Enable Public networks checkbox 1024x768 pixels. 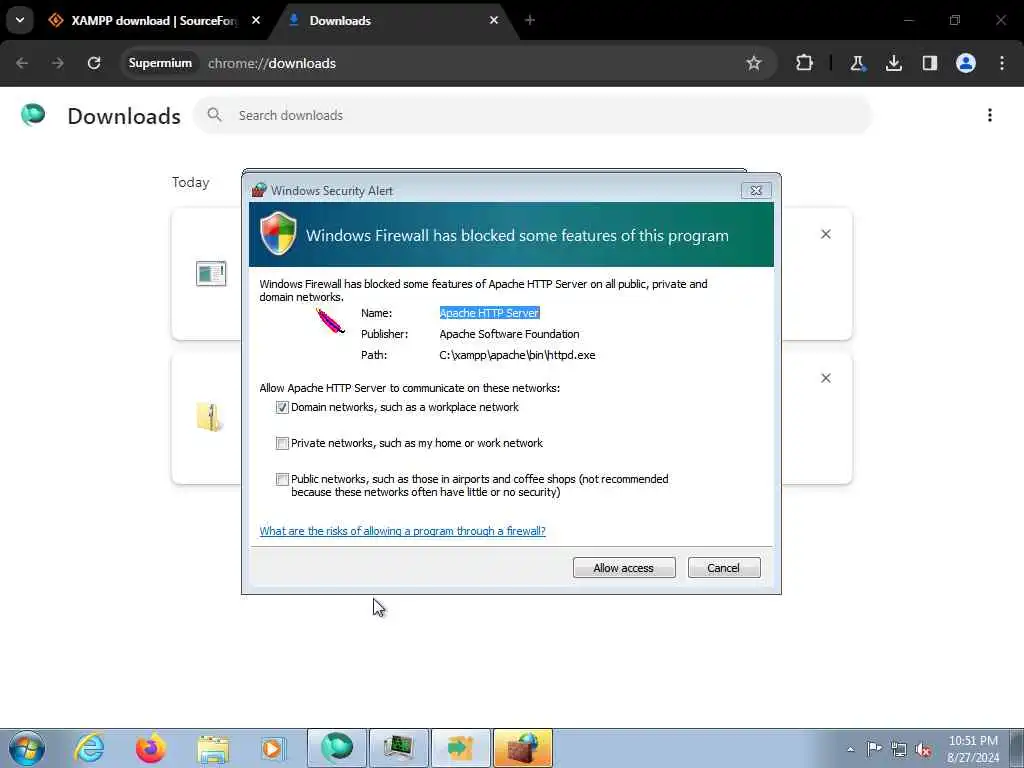click(282, 479)
